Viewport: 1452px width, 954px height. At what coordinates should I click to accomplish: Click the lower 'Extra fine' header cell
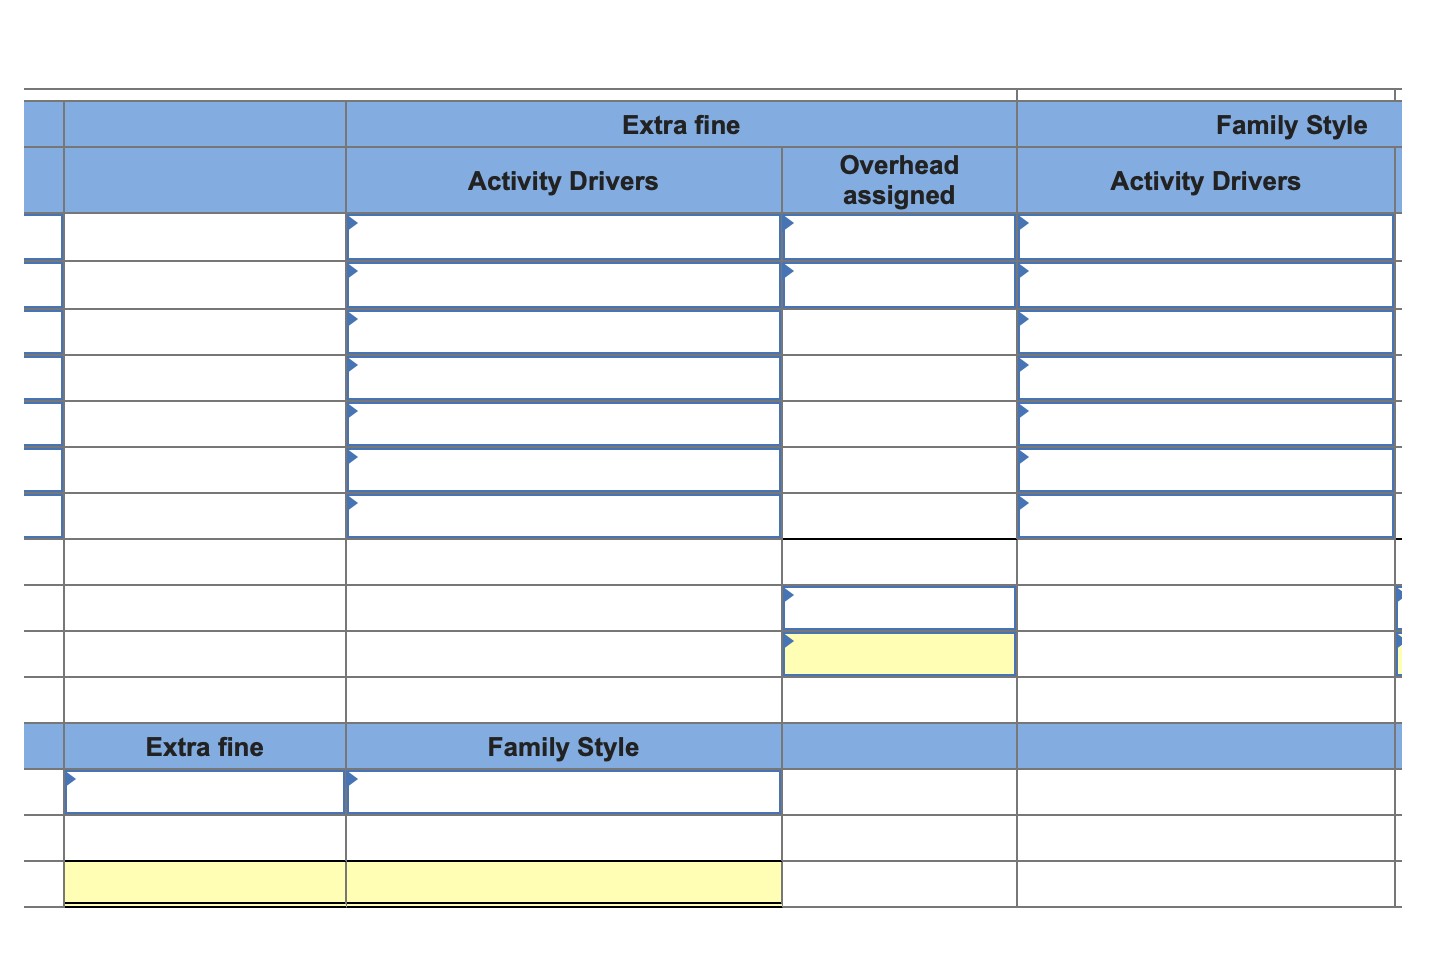[x=205, y=747]
